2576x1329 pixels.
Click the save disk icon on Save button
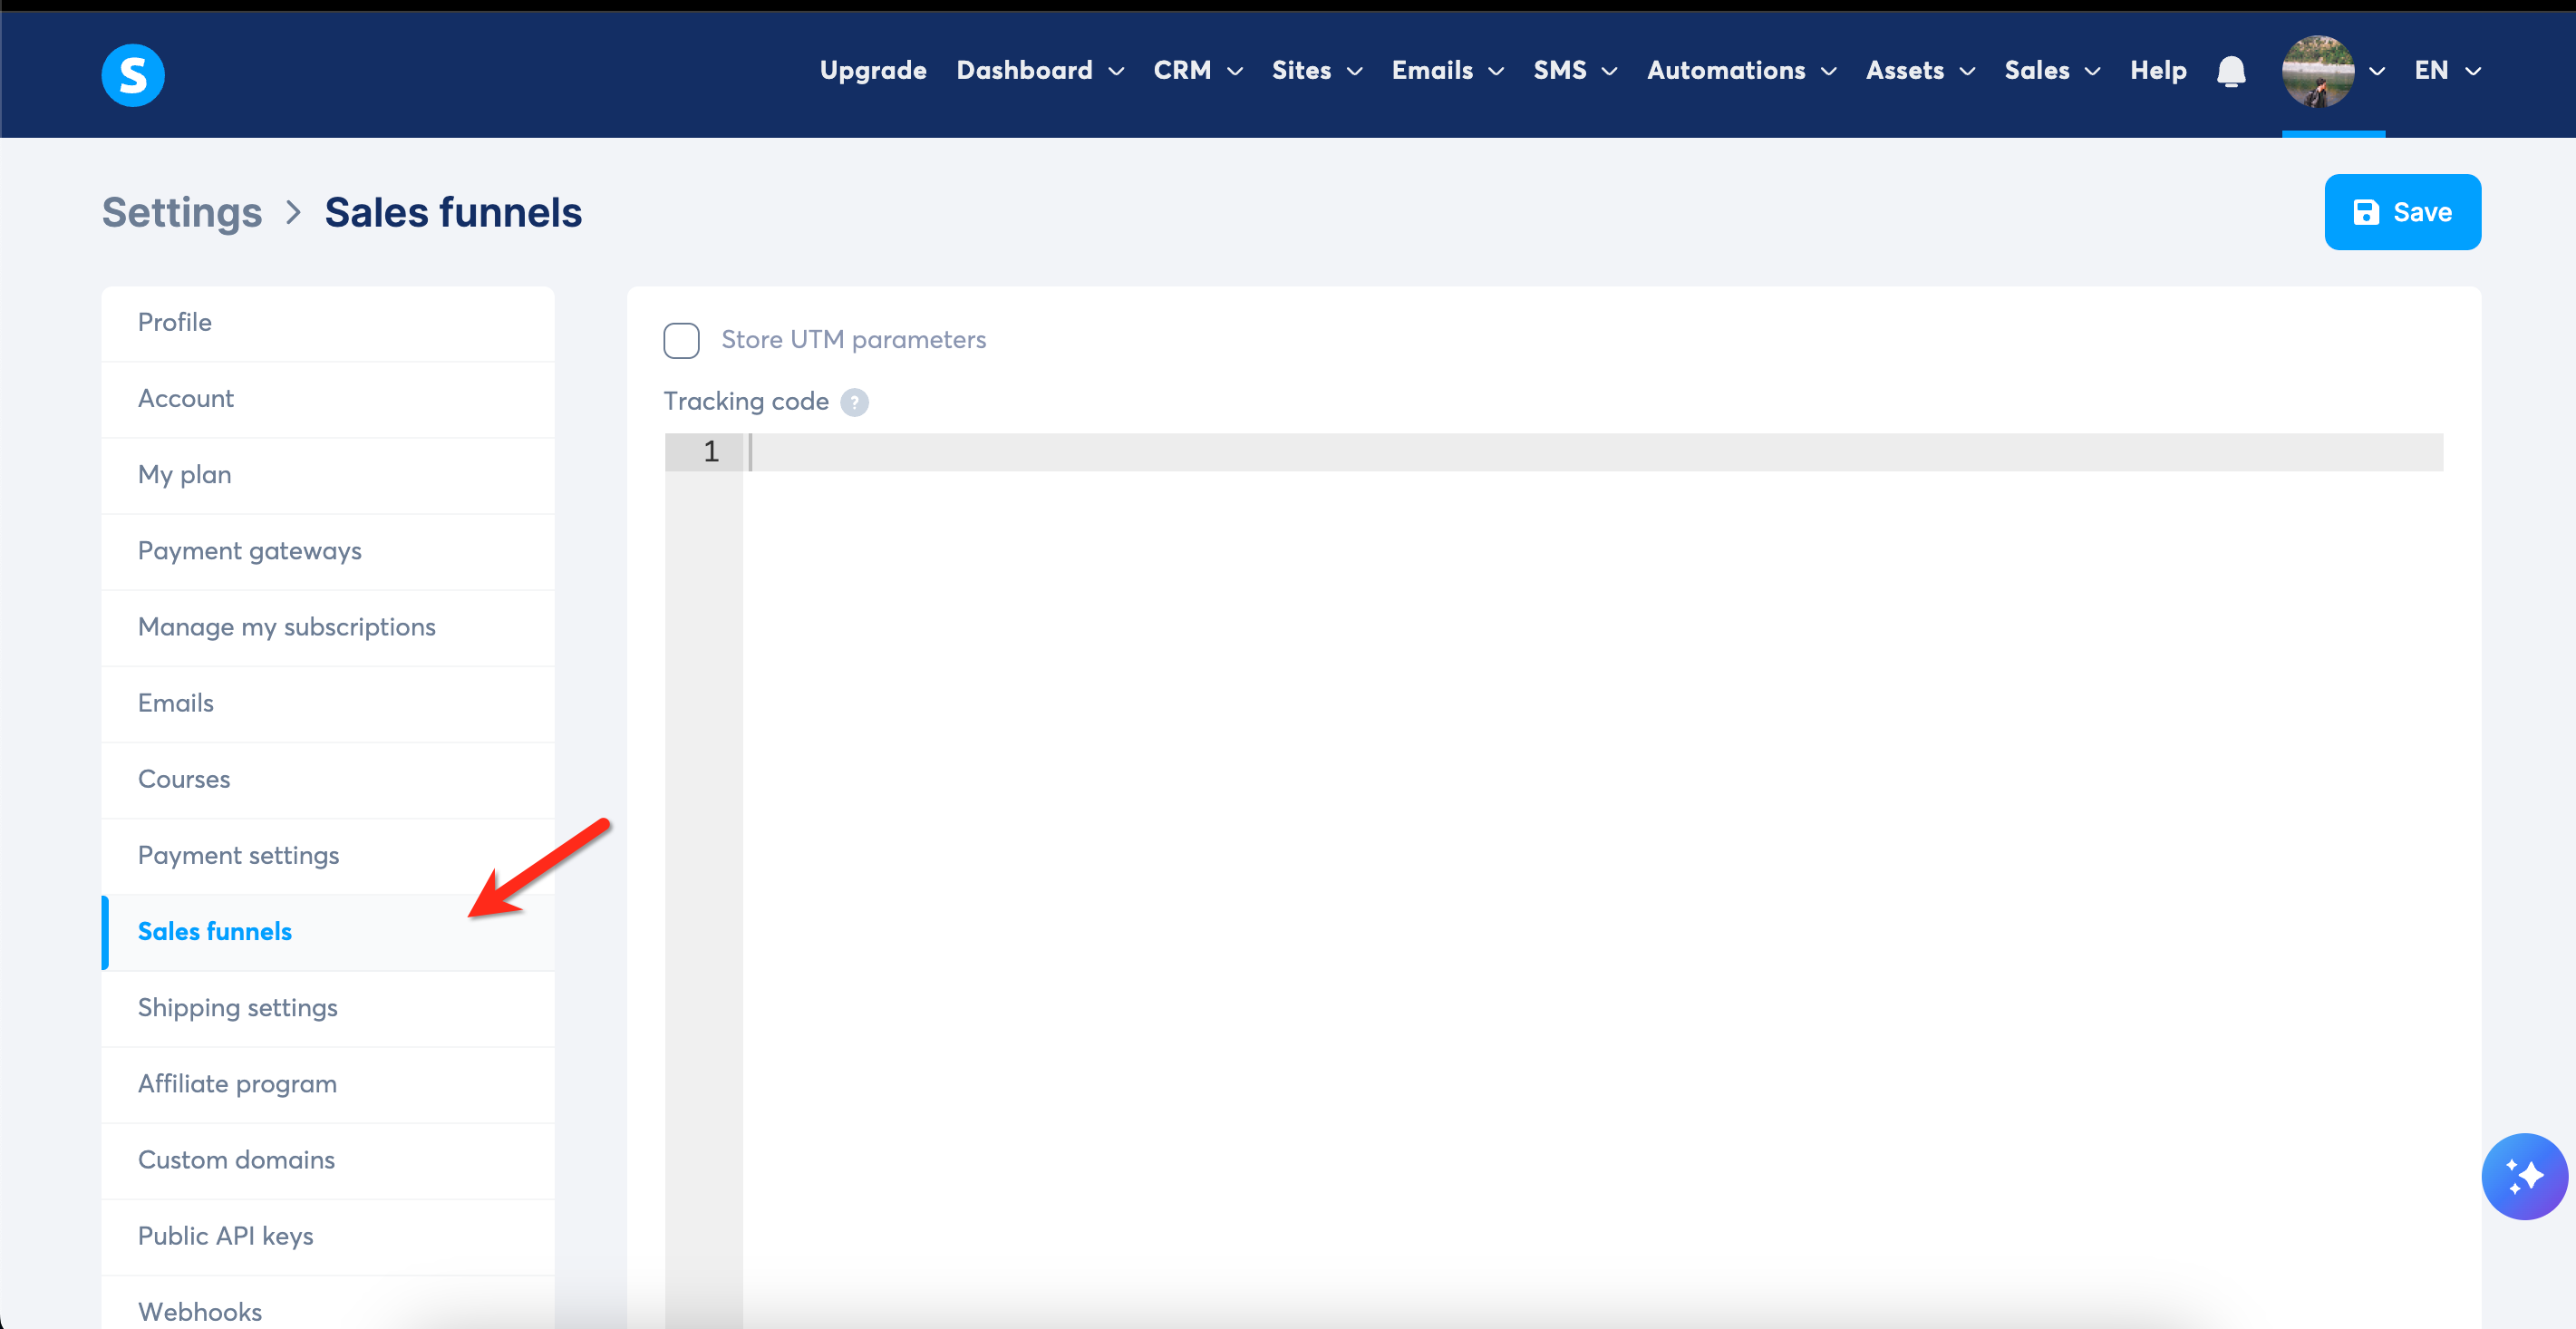click(2366, 211)
